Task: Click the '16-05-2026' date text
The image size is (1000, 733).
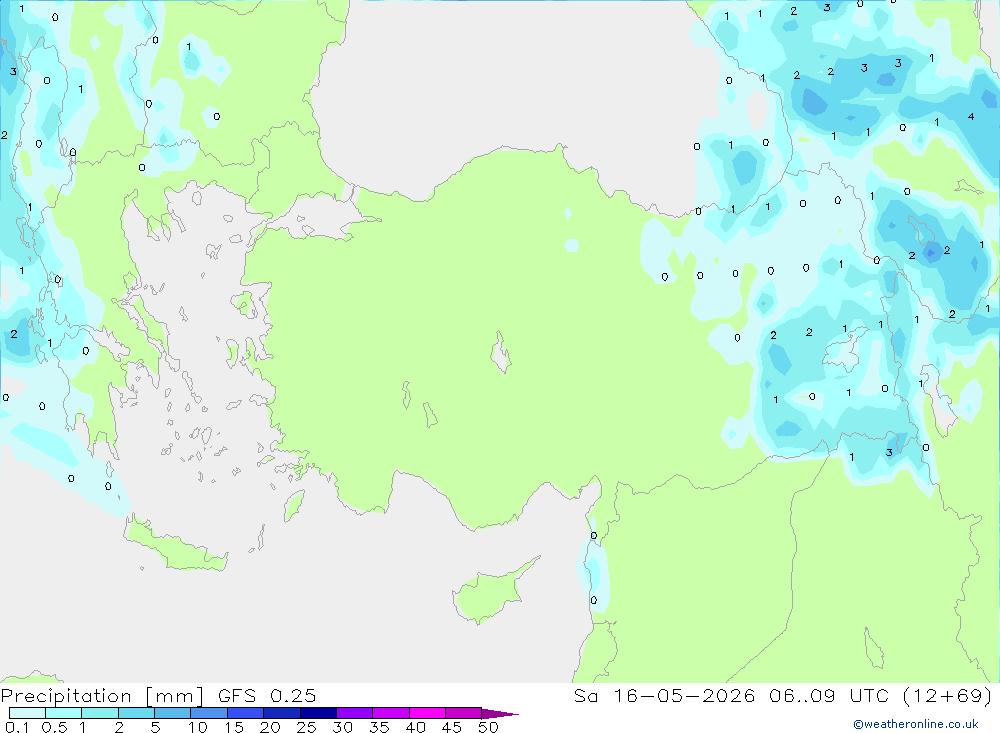Action: pyautogui.click(x=684, y=695)
